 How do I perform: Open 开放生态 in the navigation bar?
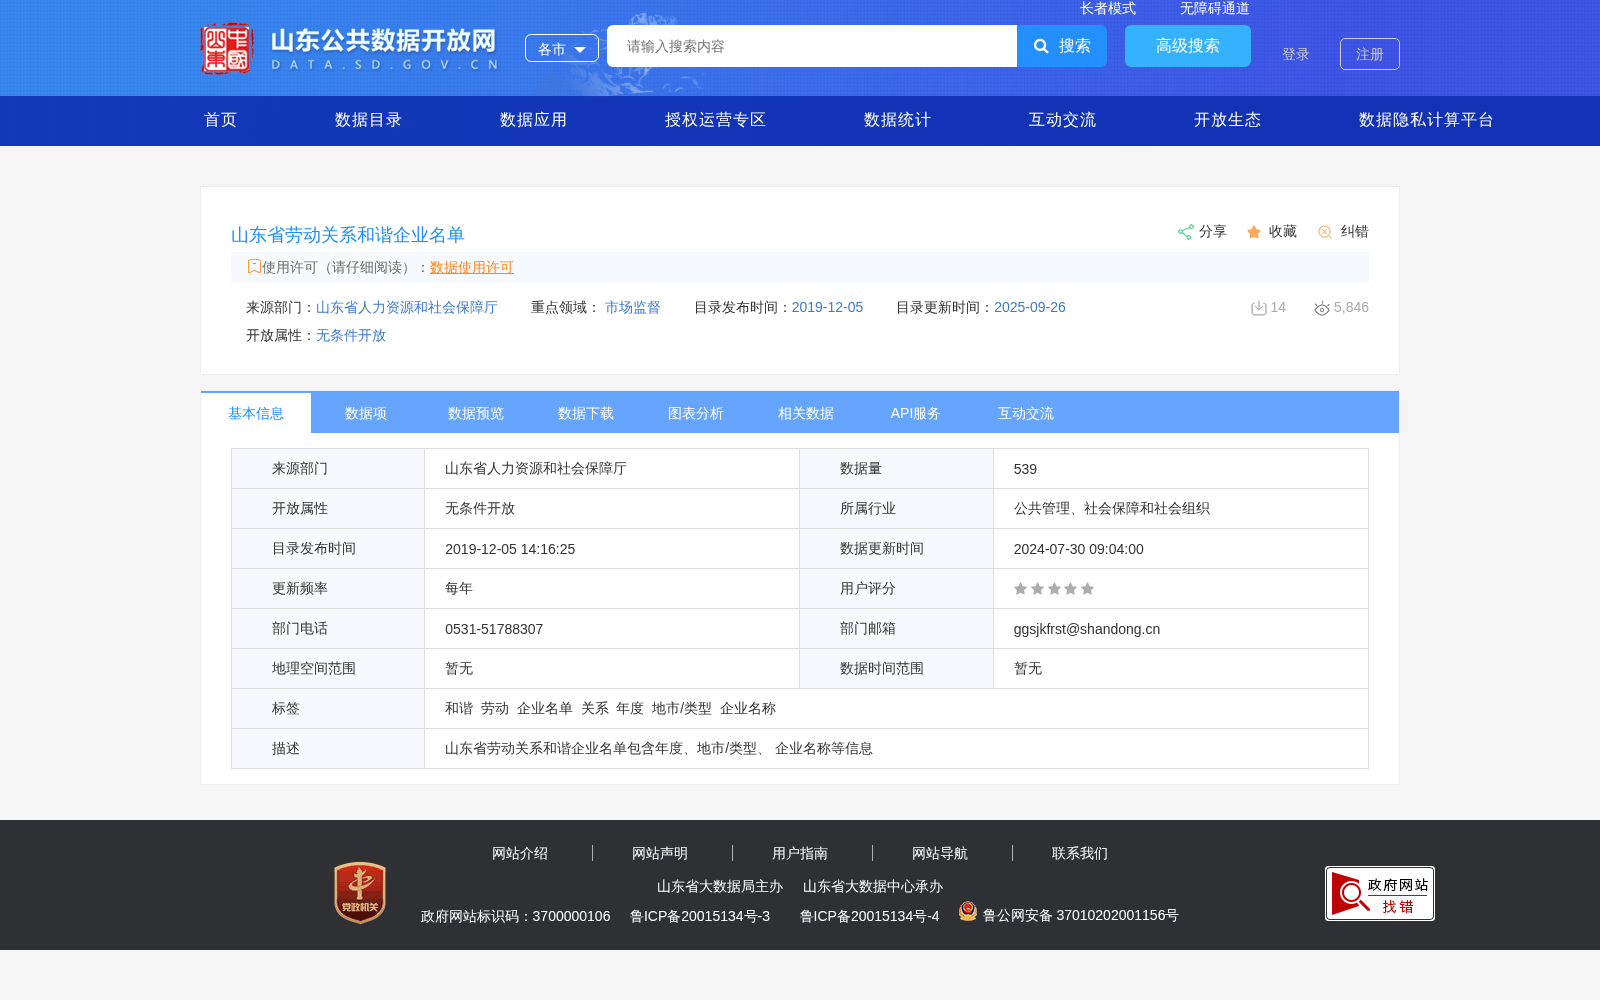[x=1228, y=120]
